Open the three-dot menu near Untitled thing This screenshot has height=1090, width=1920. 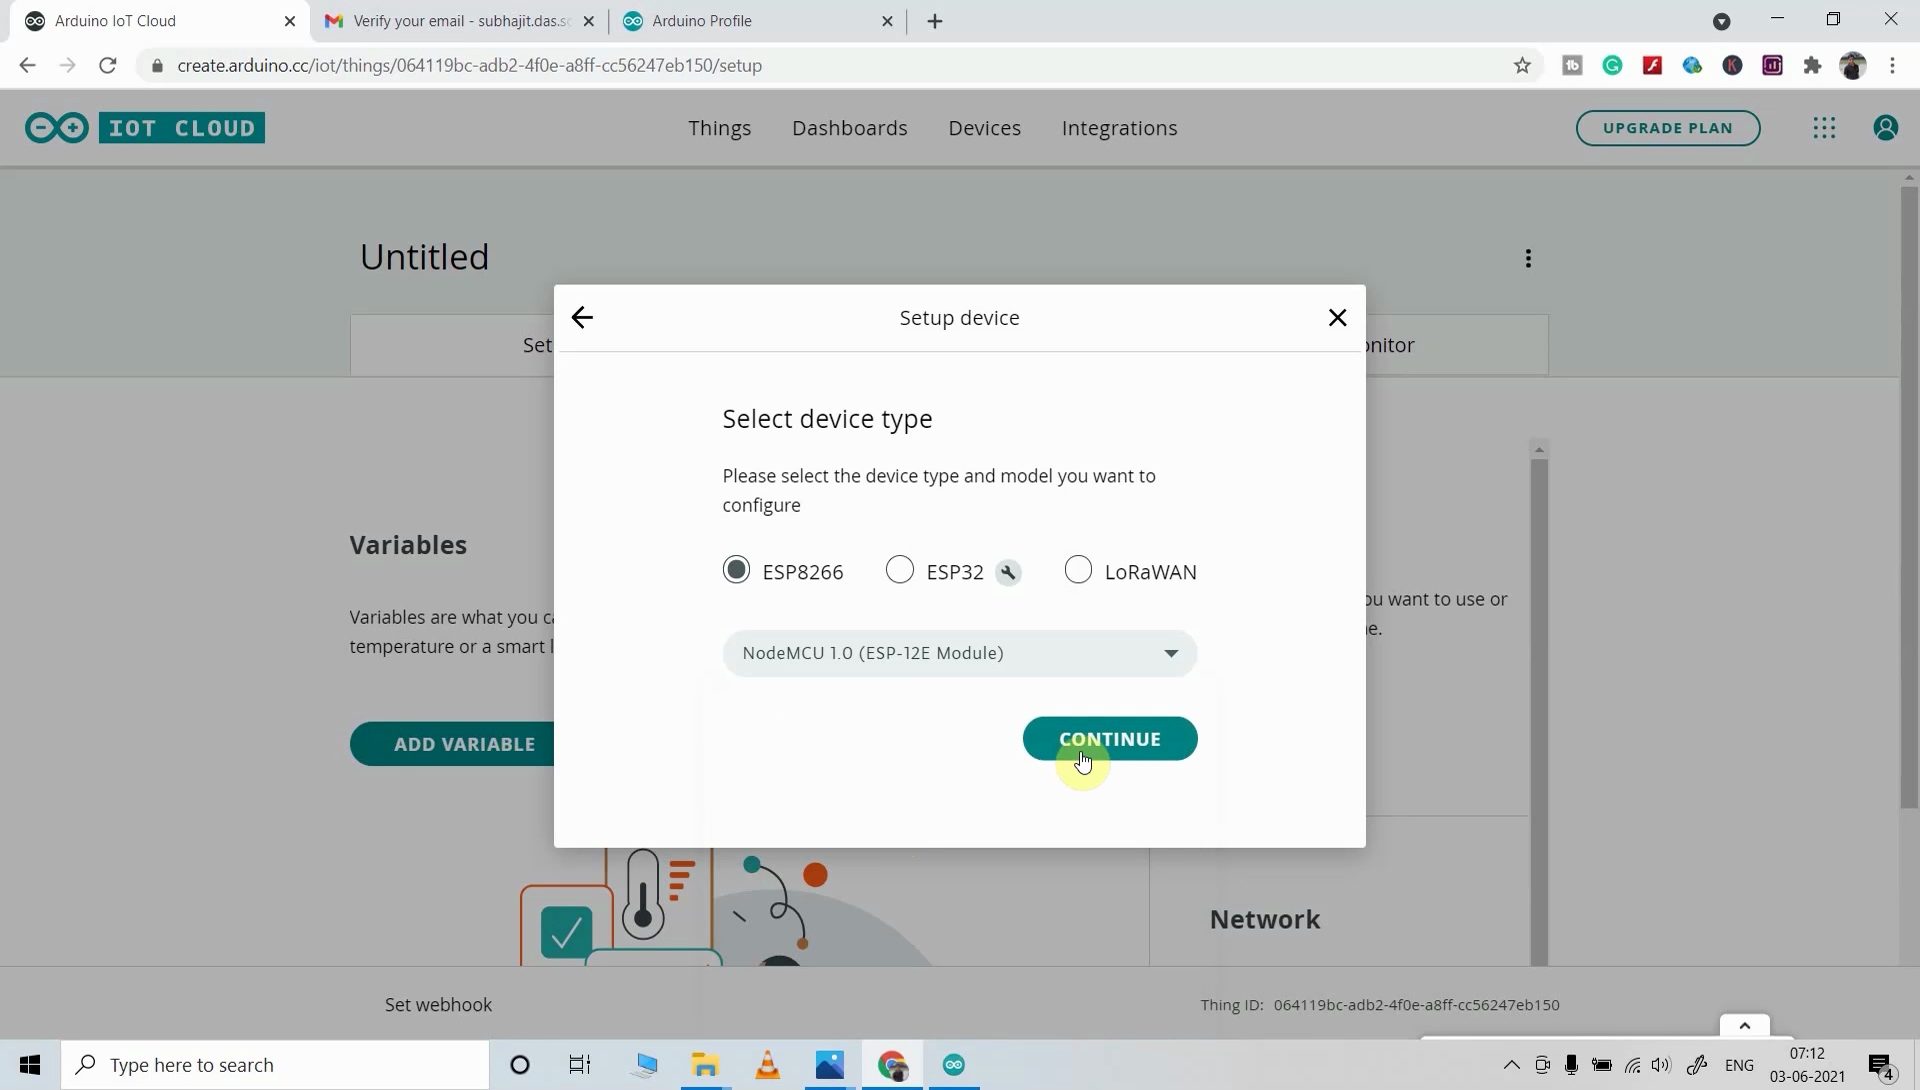click(1528, 257)
